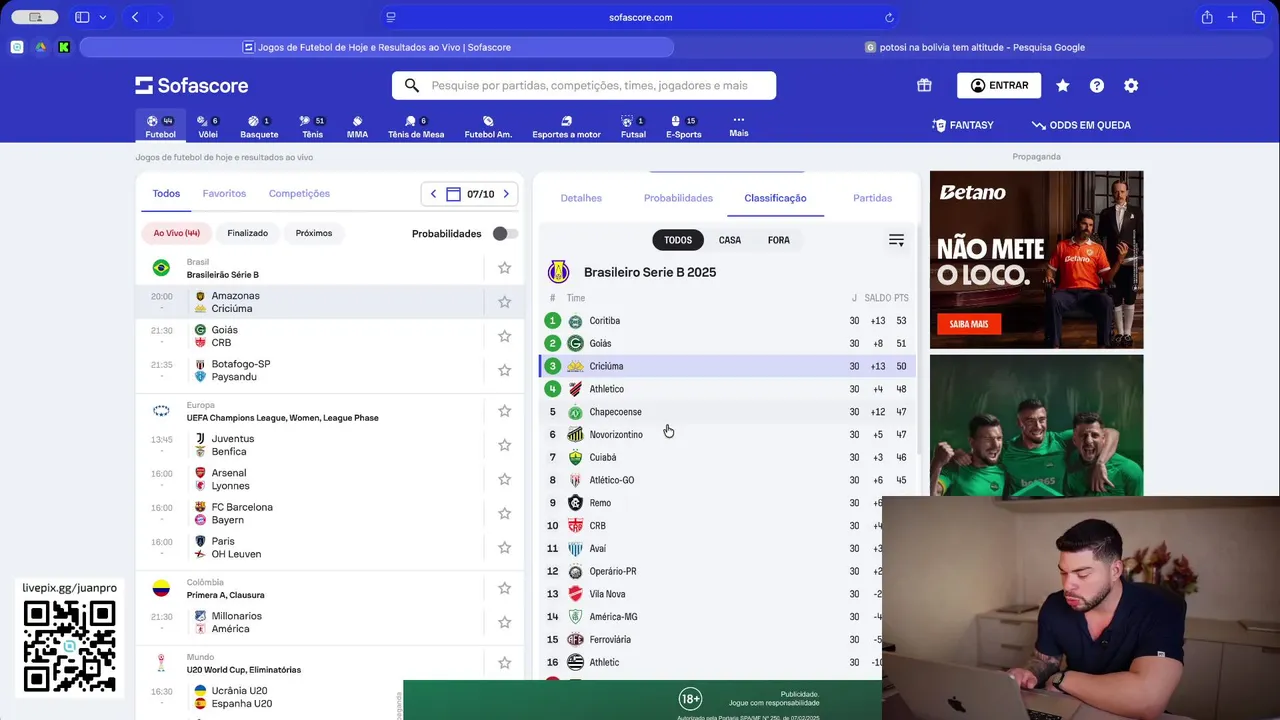This screenshot has width=1280, height=720.
Task: Open the Probabilidades tab in match panel
Action: click(678, 198)
